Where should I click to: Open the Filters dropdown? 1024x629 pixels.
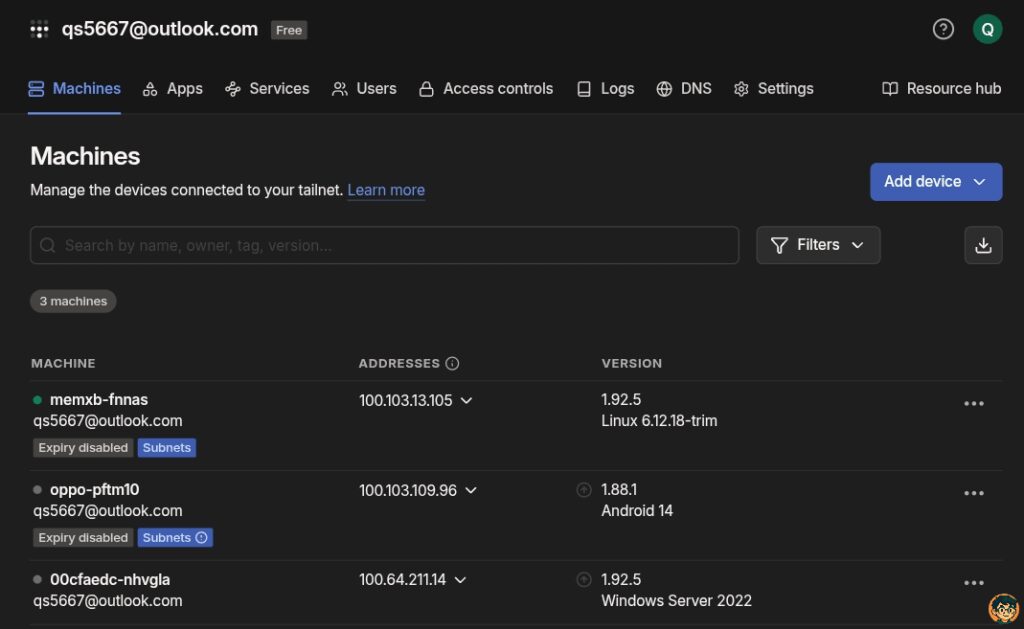(818, 245)
